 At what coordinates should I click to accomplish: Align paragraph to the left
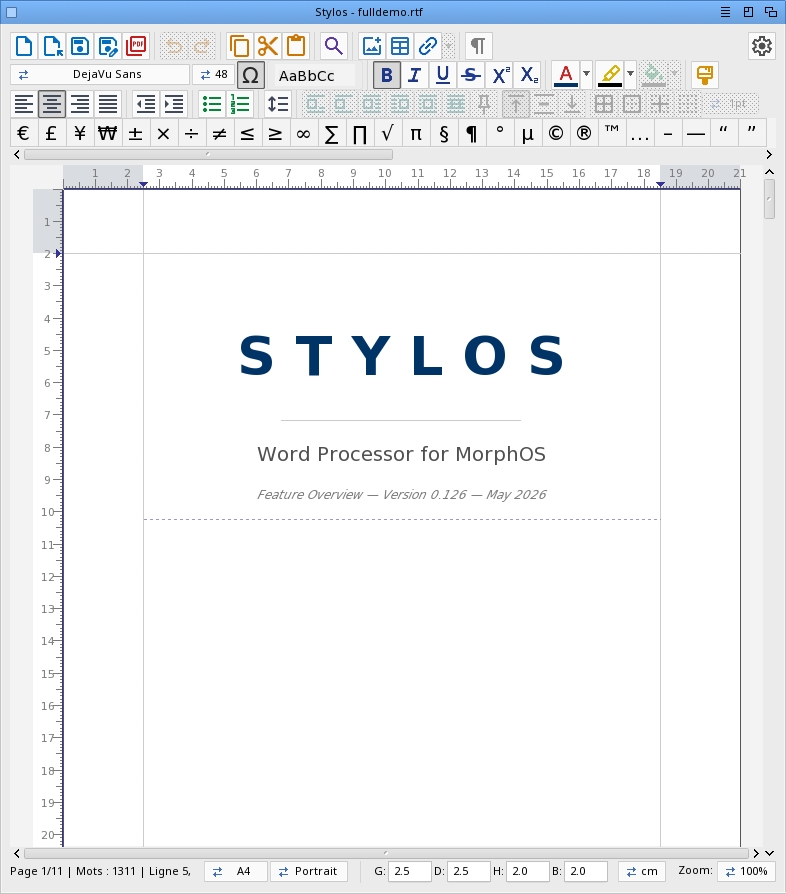(24, 104)
